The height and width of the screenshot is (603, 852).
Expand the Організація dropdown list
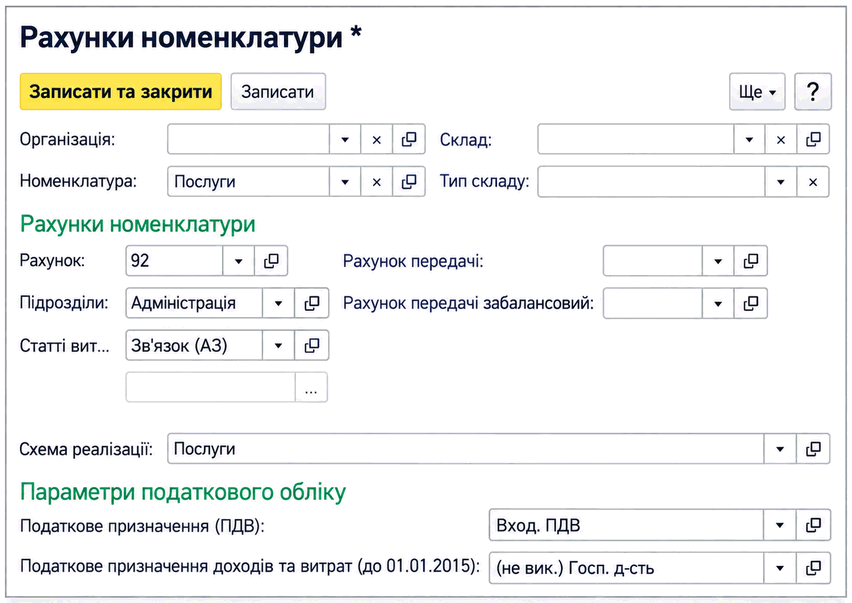tap(344, 140)
